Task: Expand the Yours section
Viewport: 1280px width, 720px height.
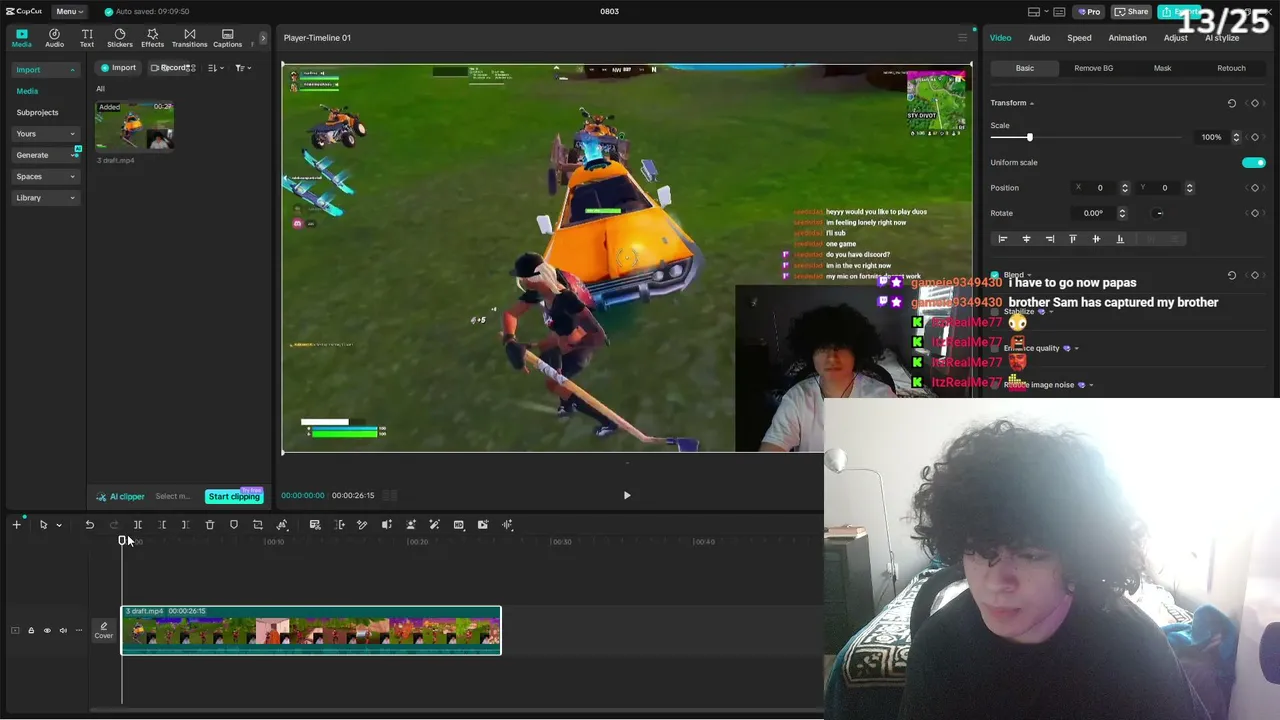Action: [72, 134]
